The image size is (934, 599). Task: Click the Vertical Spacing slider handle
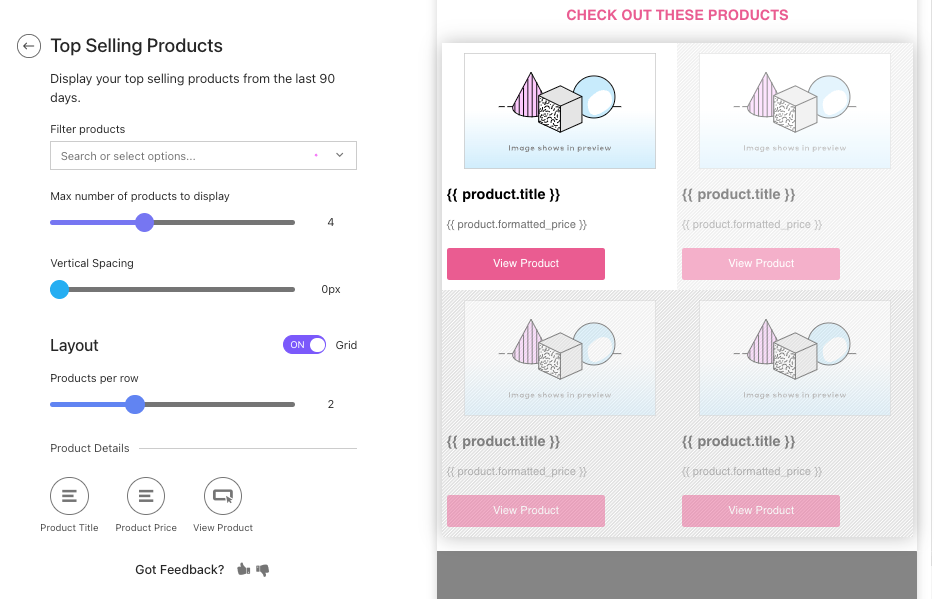58,289
